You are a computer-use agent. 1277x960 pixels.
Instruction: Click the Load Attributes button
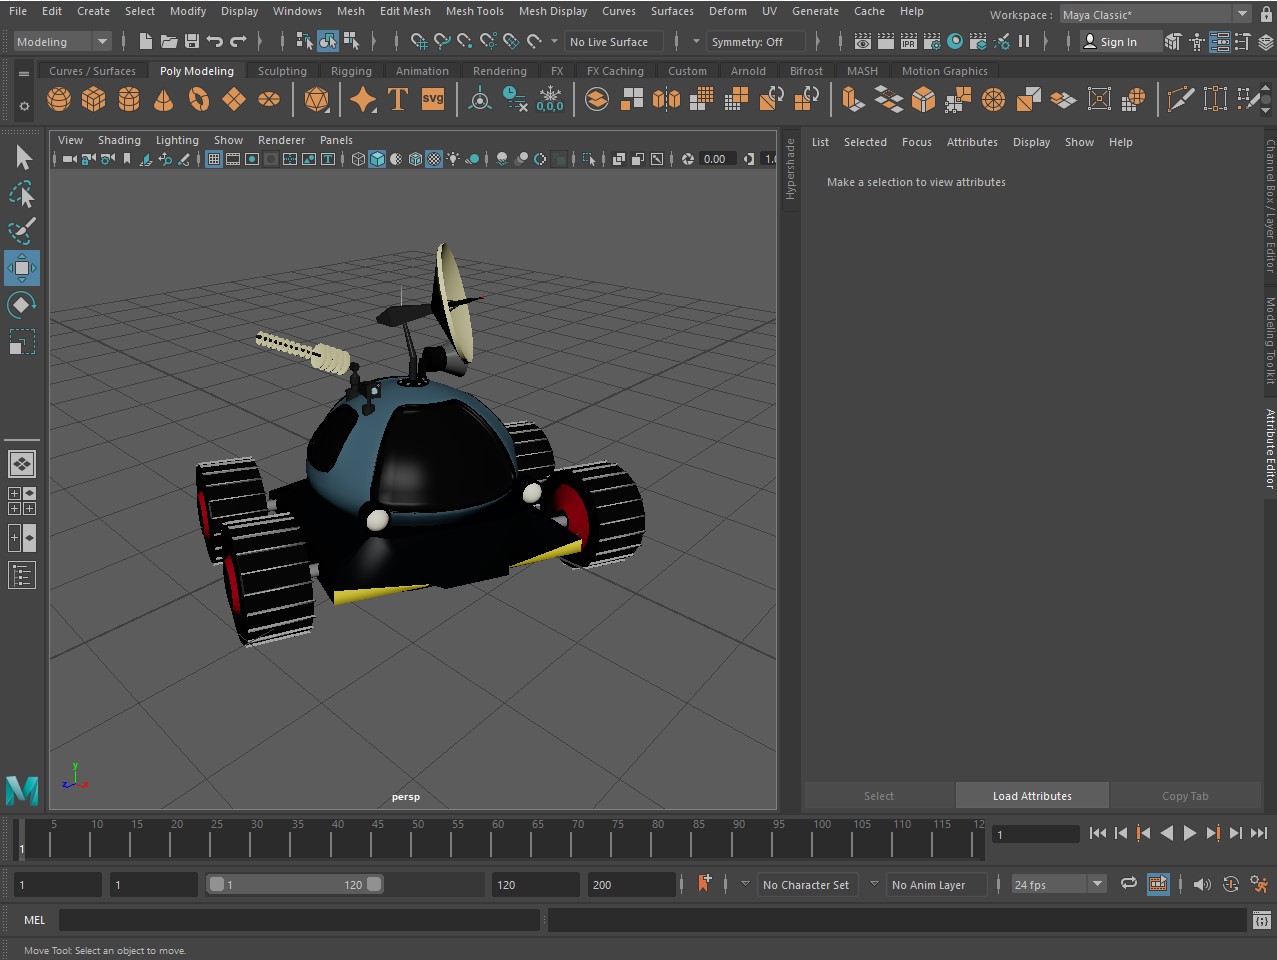pyautogui.click(x=1032, y=796)
